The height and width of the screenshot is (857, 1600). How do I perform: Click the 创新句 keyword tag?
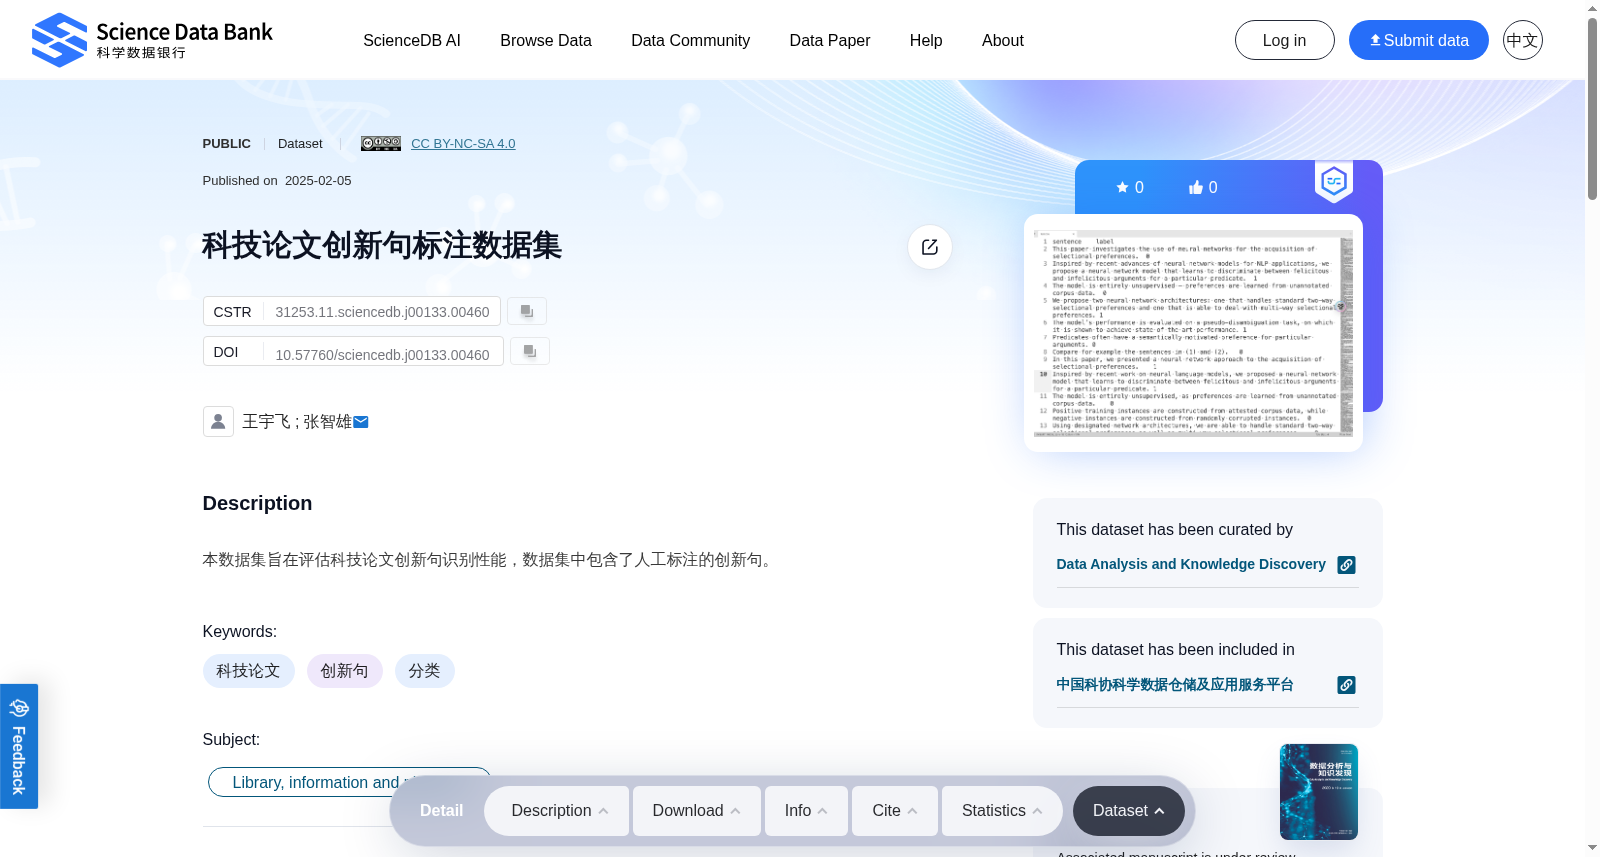pos(344,671)
